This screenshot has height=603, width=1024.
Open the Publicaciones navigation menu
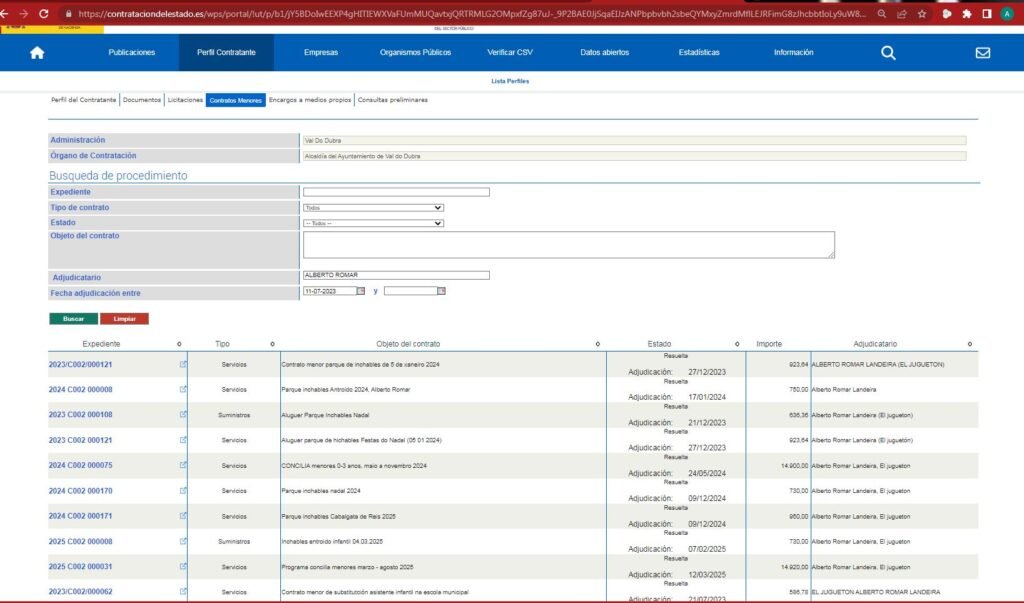(132, 52)
